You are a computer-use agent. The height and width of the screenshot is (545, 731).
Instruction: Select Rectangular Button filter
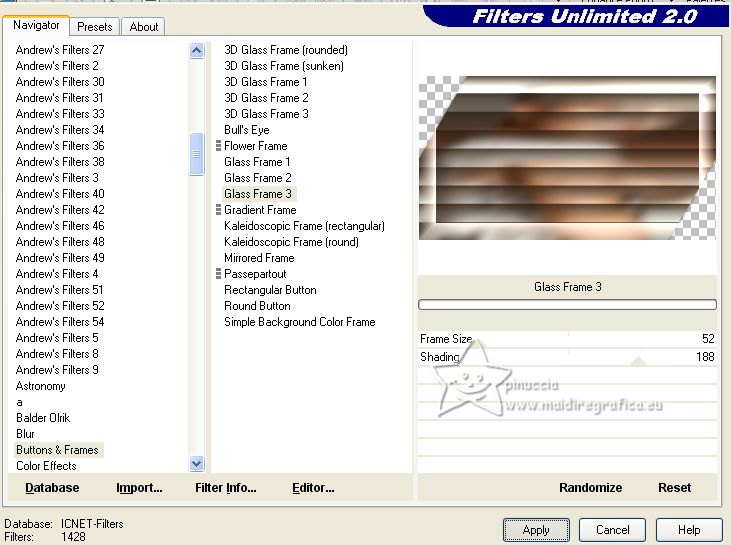(270, 290)
